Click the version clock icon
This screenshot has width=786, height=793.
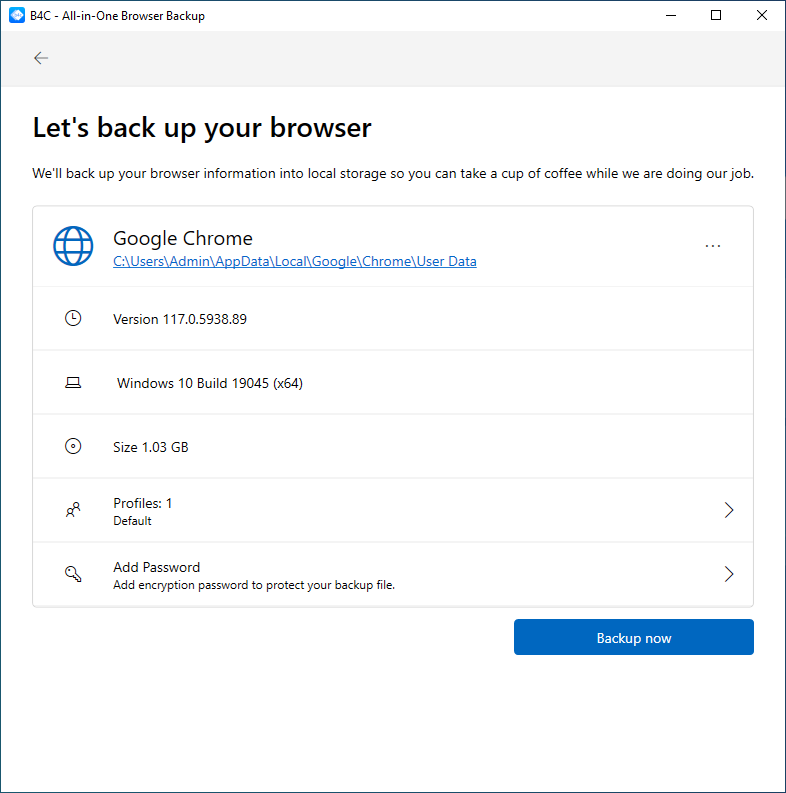[x=73, y=319]
